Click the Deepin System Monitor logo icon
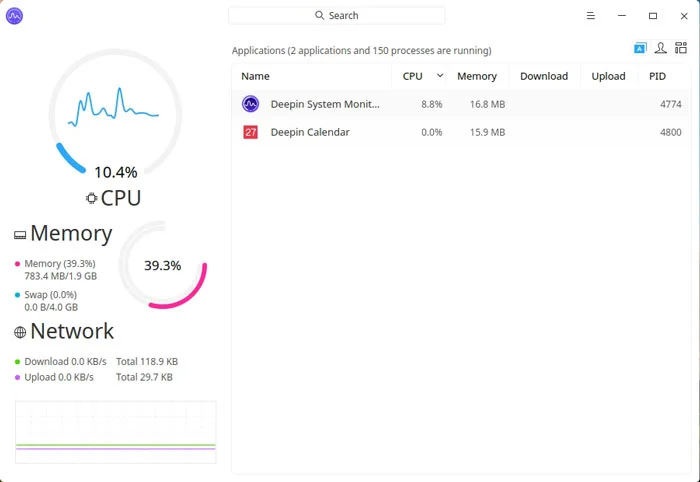This screenshot has width=700, height=482. (14, 16)
